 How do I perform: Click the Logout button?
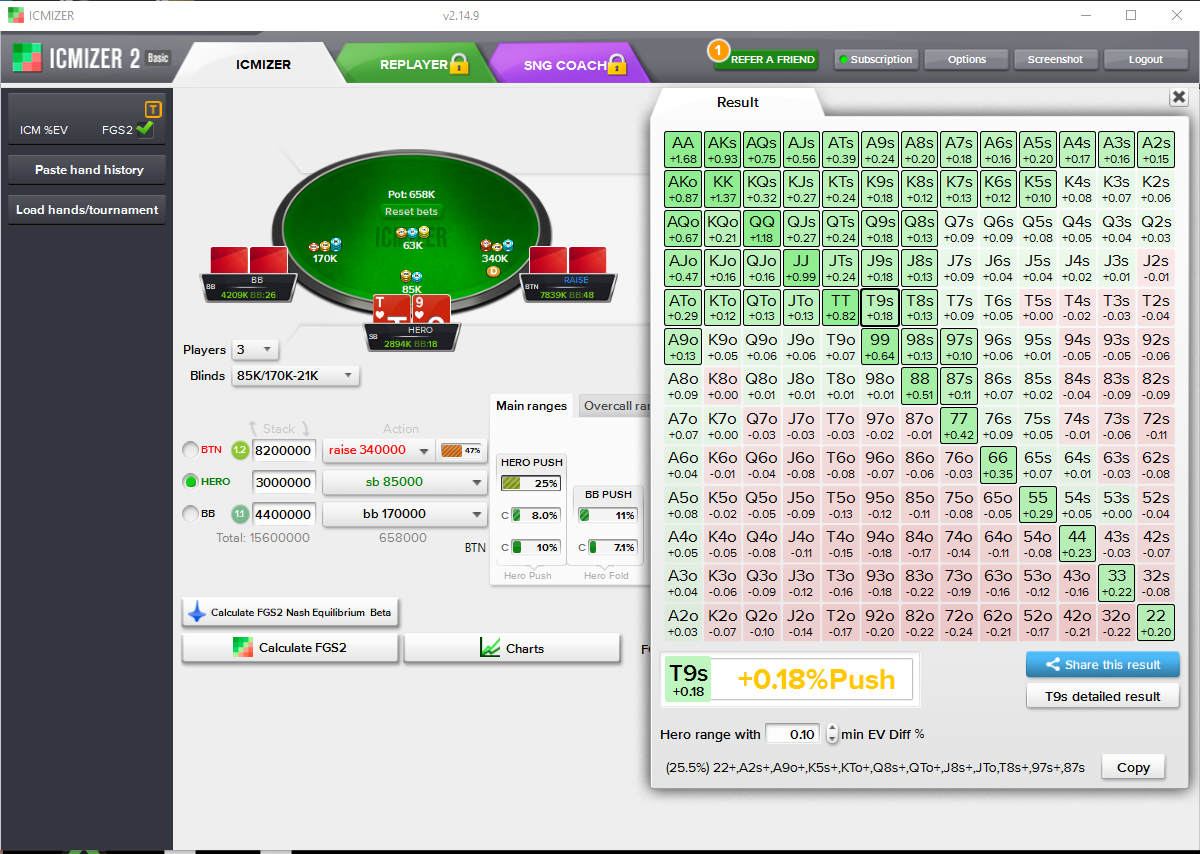pos(1145,60)
